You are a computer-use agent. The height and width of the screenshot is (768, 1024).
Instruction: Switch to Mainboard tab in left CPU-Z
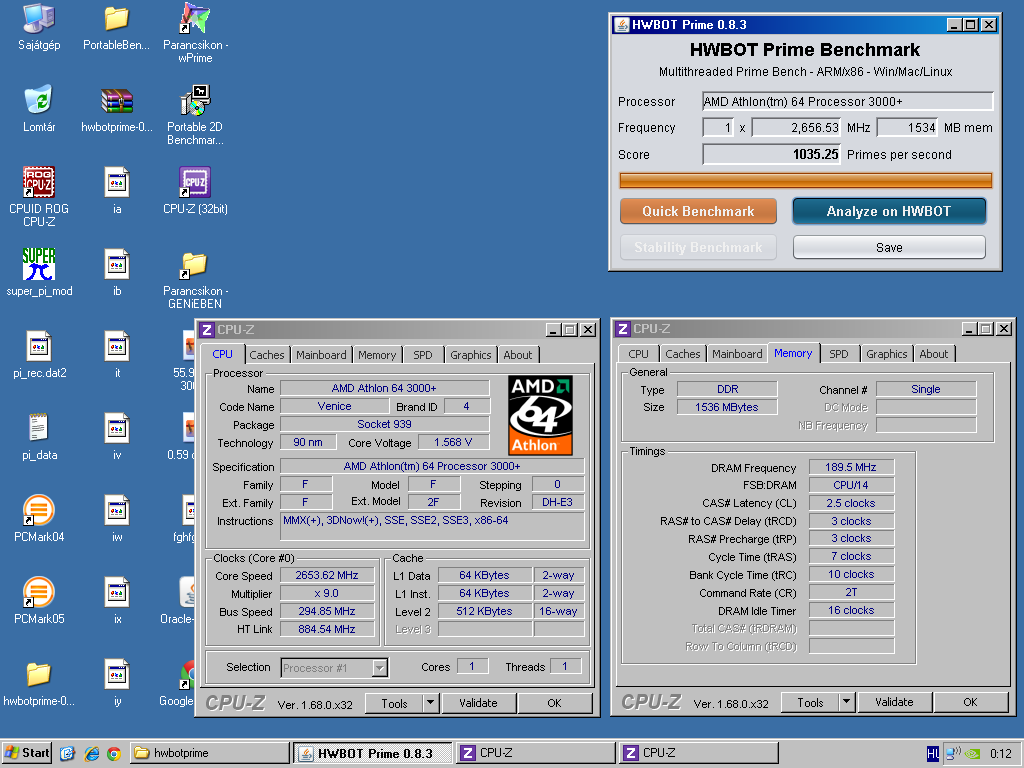pos(321,355)
